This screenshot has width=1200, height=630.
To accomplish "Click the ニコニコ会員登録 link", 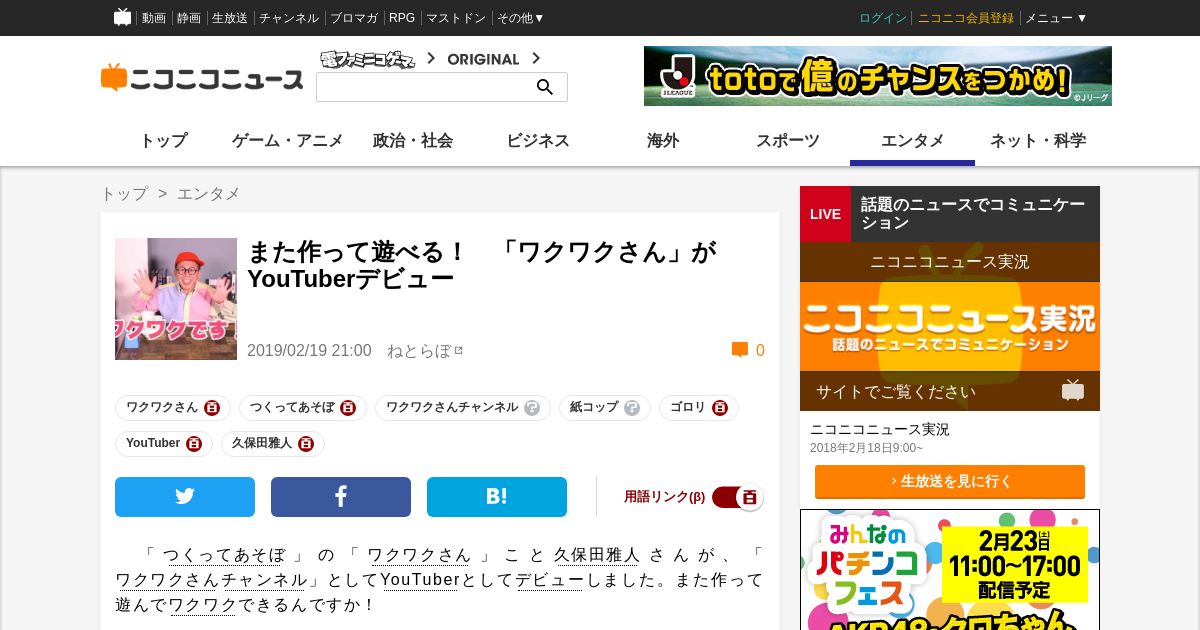I will (x=966, y=18).
